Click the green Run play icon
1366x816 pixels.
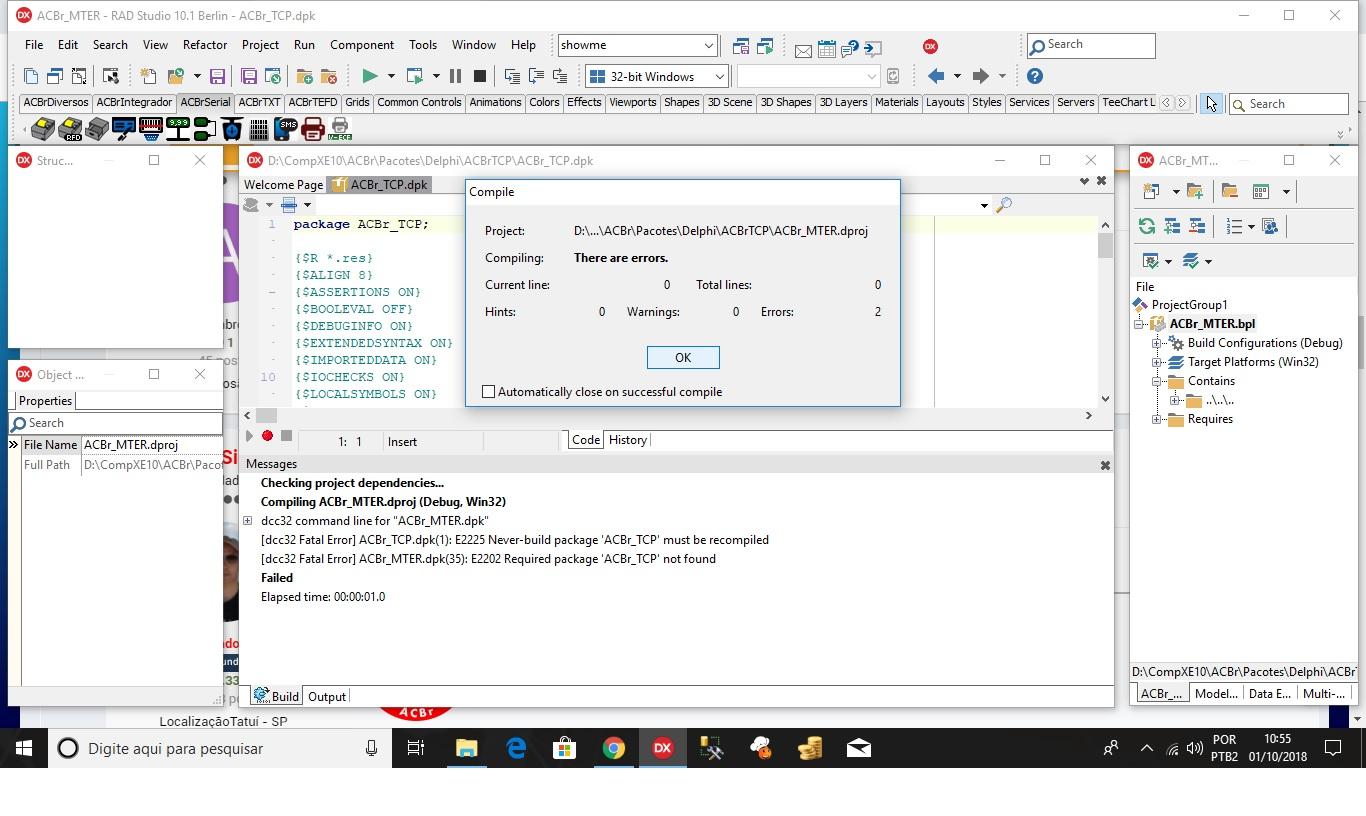point(370,76)
